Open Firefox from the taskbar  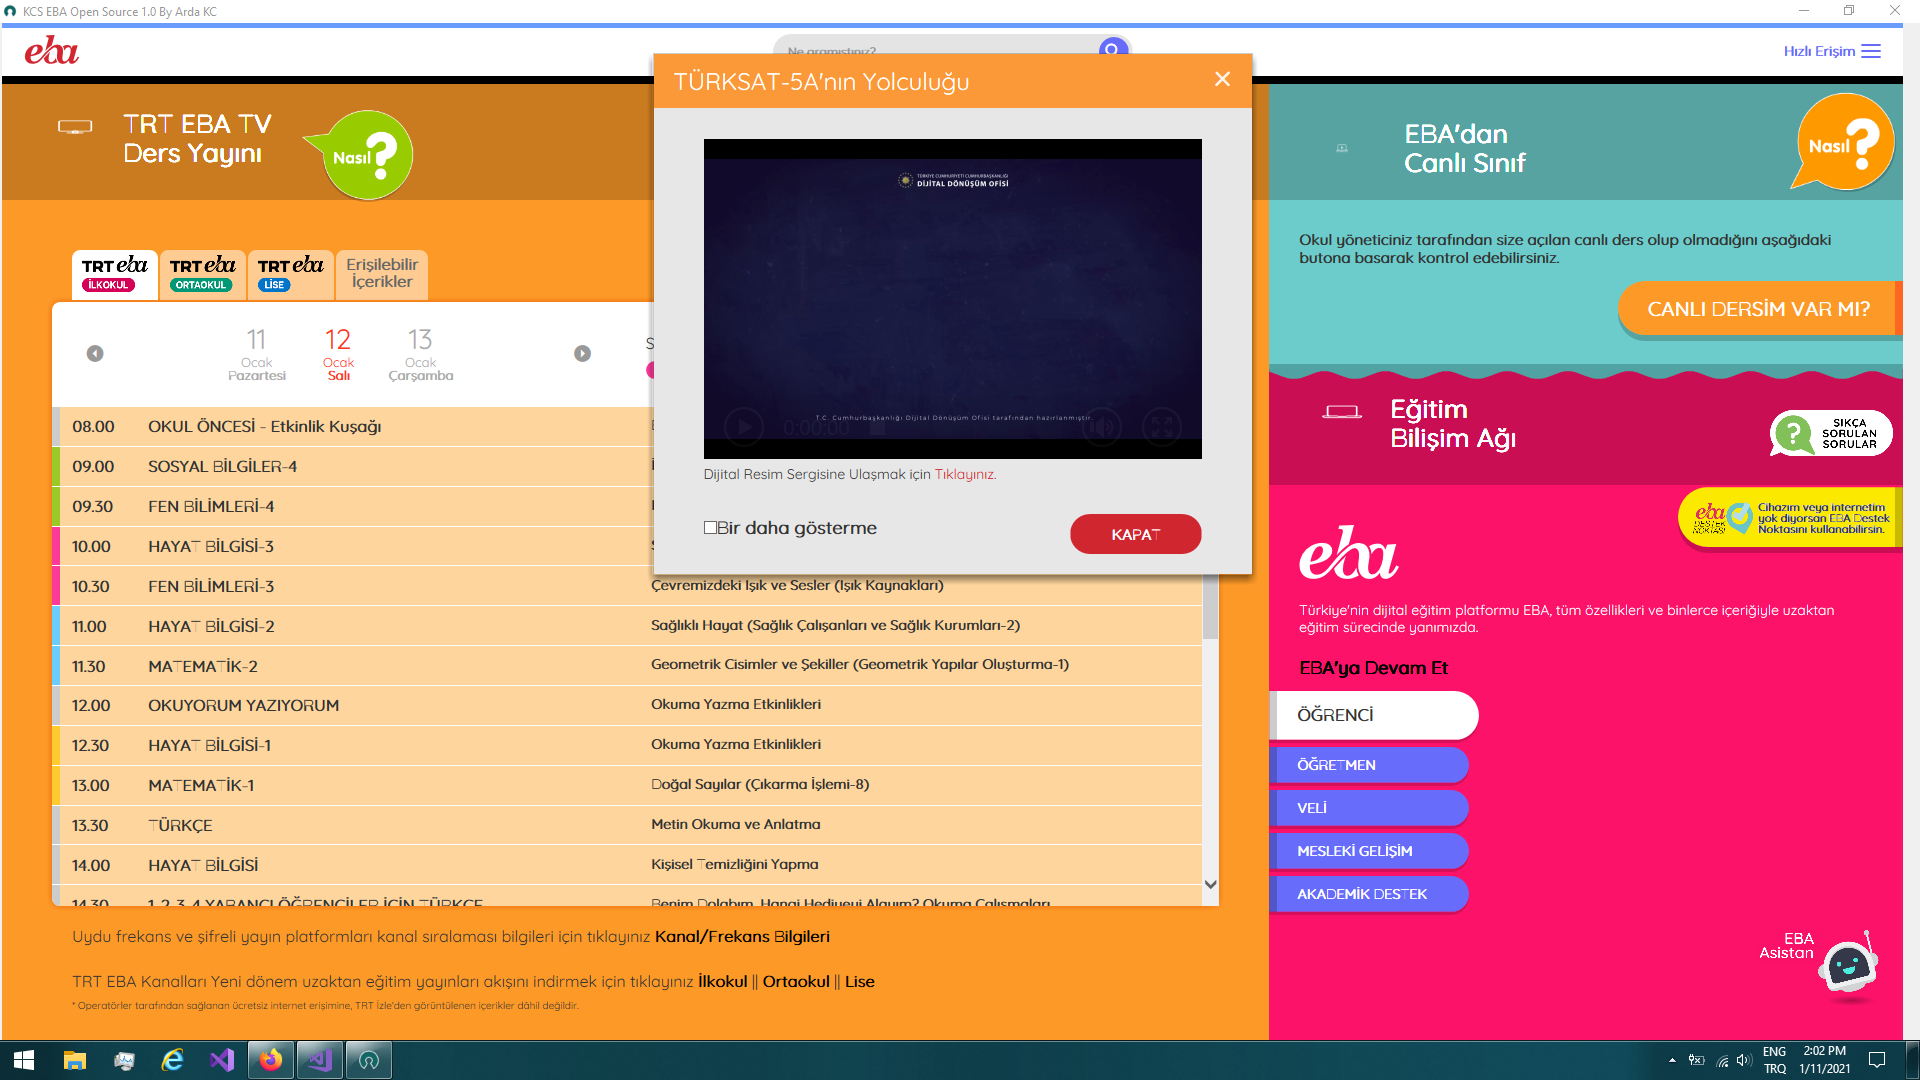coord(271,1060)
